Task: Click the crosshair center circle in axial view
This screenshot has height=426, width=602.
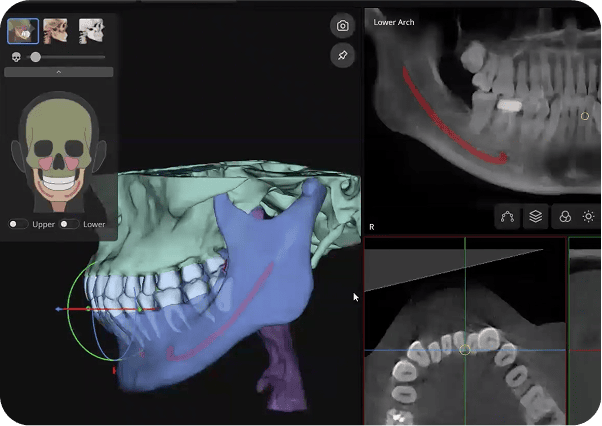Action: (x=465, y=350)
